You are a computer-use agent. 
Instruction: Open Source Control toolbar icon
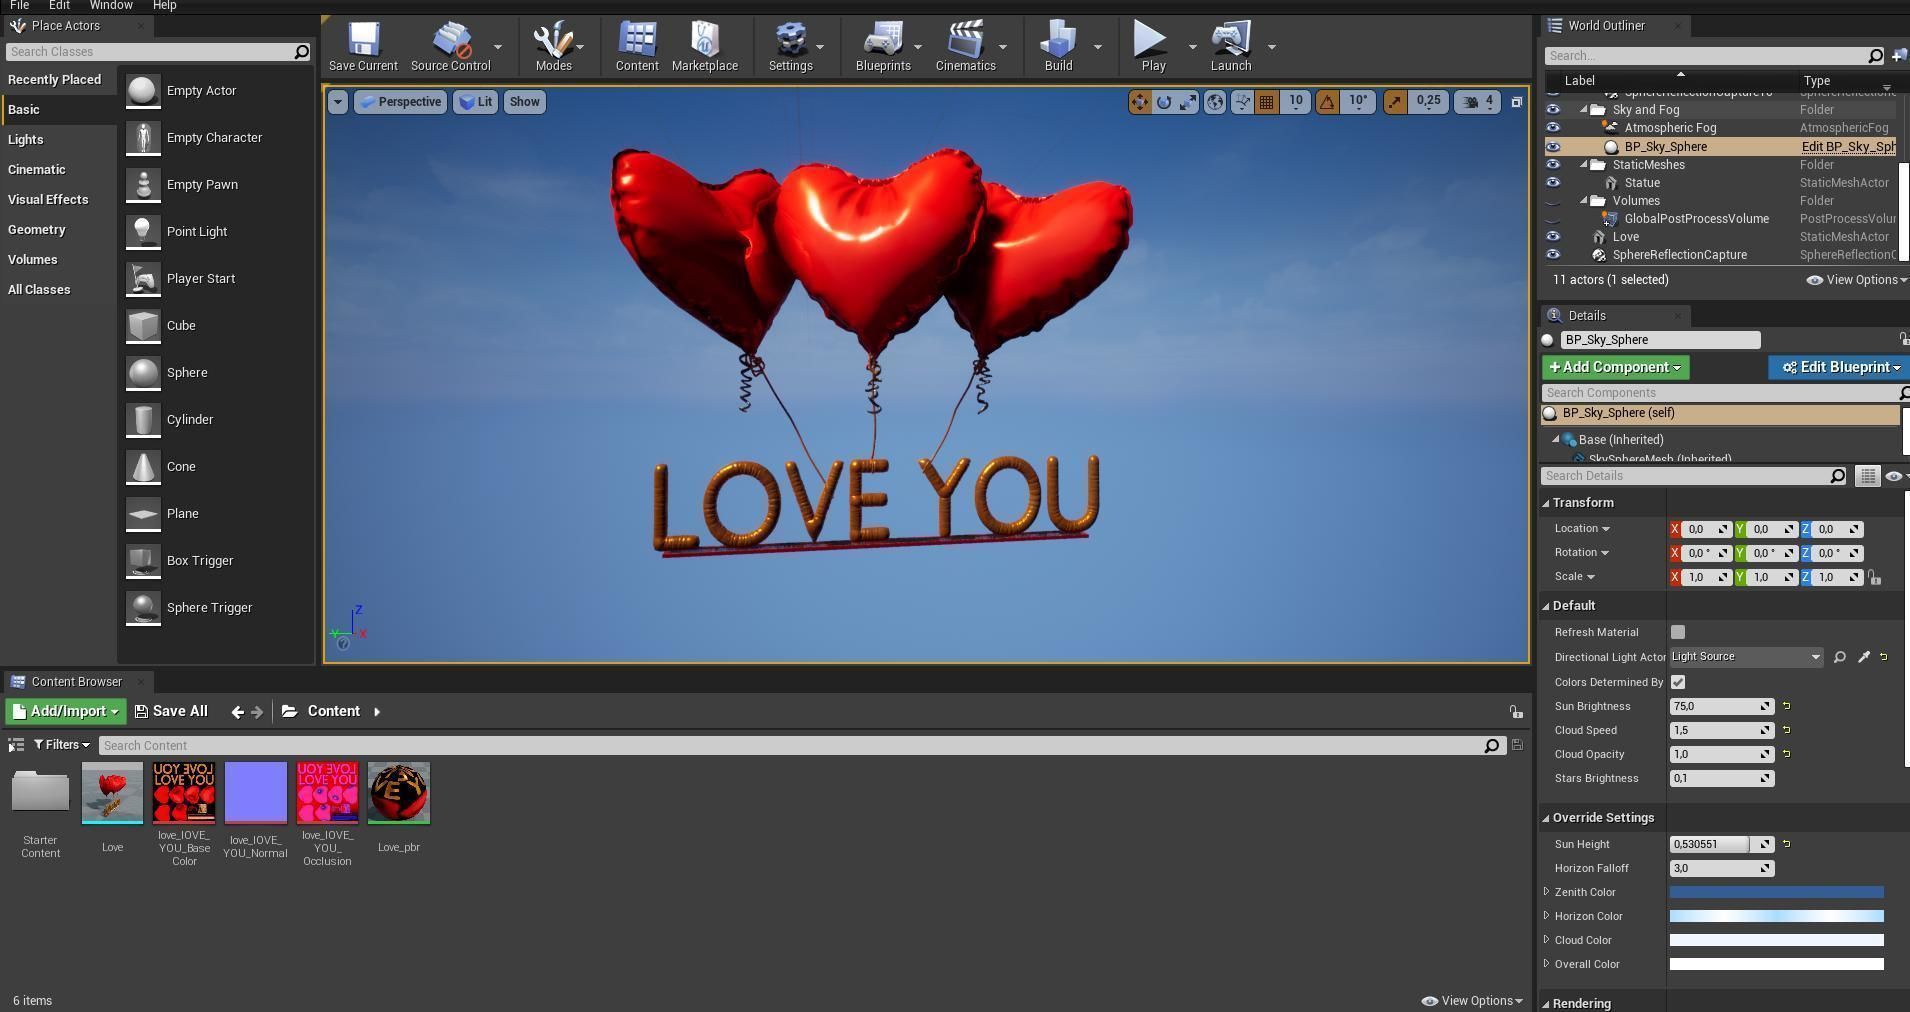[x=450, y=46]
